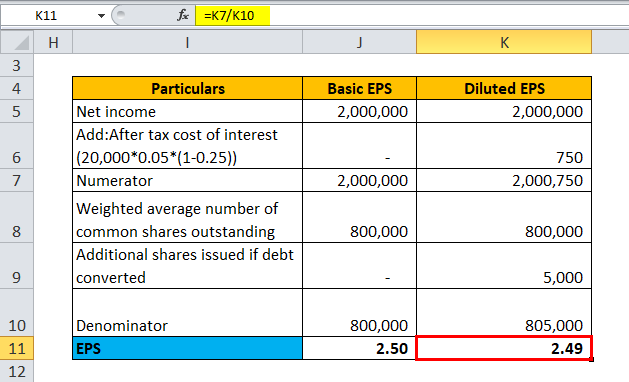629x382 pixels.
Task: Click the Particulars header cell
Action: pos(187,88)
